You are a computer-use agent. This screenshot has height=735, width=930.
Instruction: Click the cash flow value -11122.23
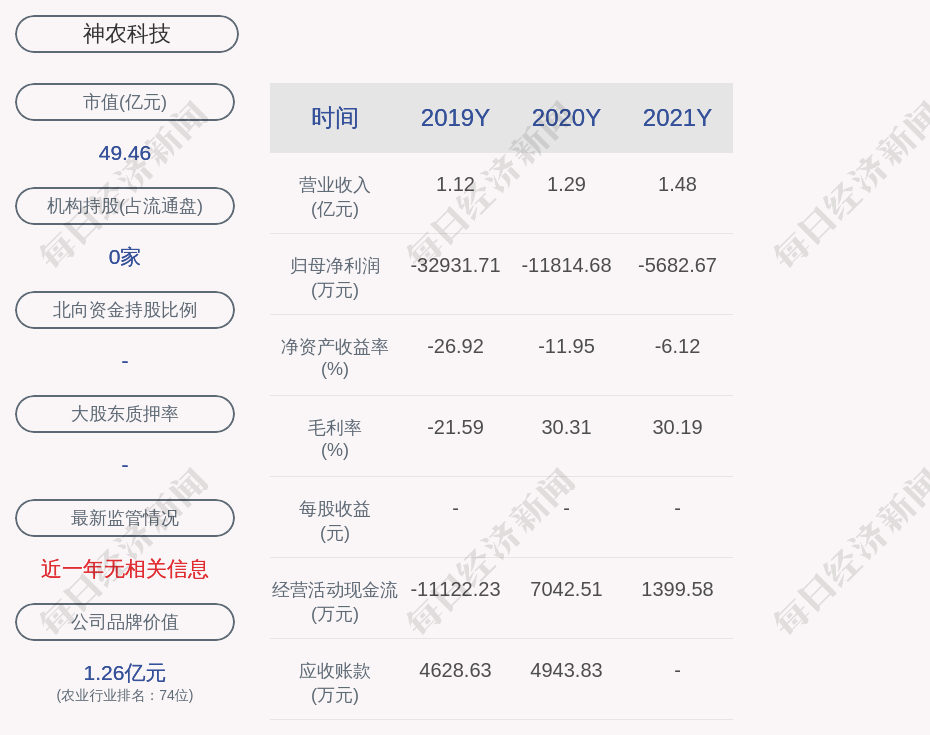pyautogui.click(x=455, y=589)
